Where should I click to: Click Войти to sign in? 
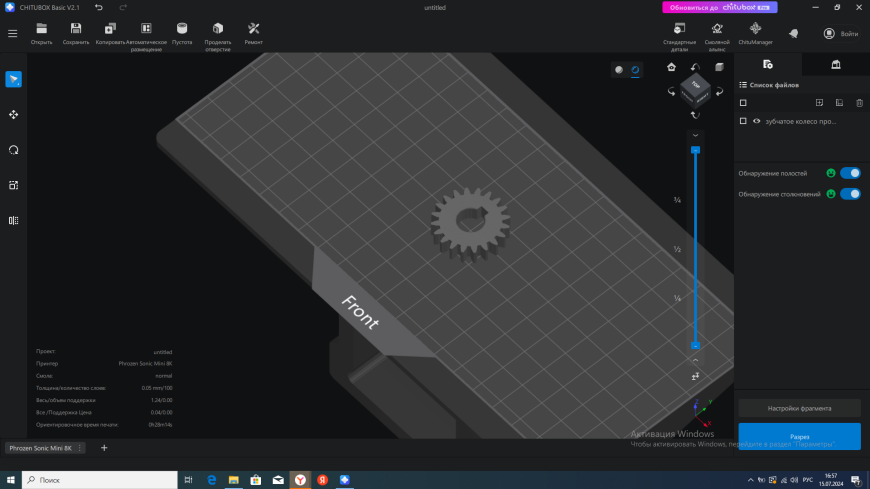pyautogui.click(x=841, y=34)
